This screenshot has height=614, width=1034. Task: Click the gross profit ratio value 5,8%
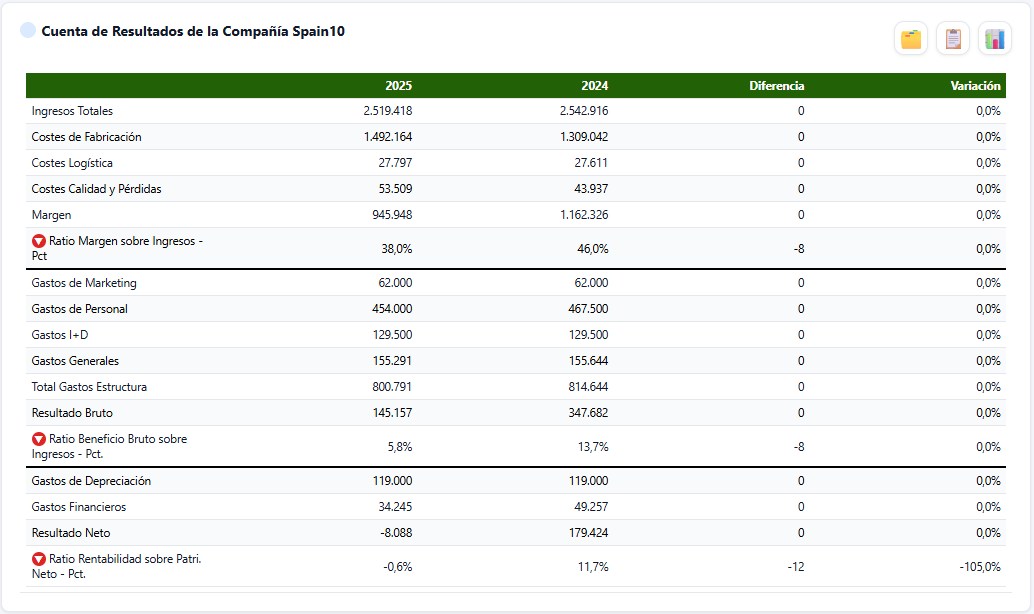pos(400,447)
